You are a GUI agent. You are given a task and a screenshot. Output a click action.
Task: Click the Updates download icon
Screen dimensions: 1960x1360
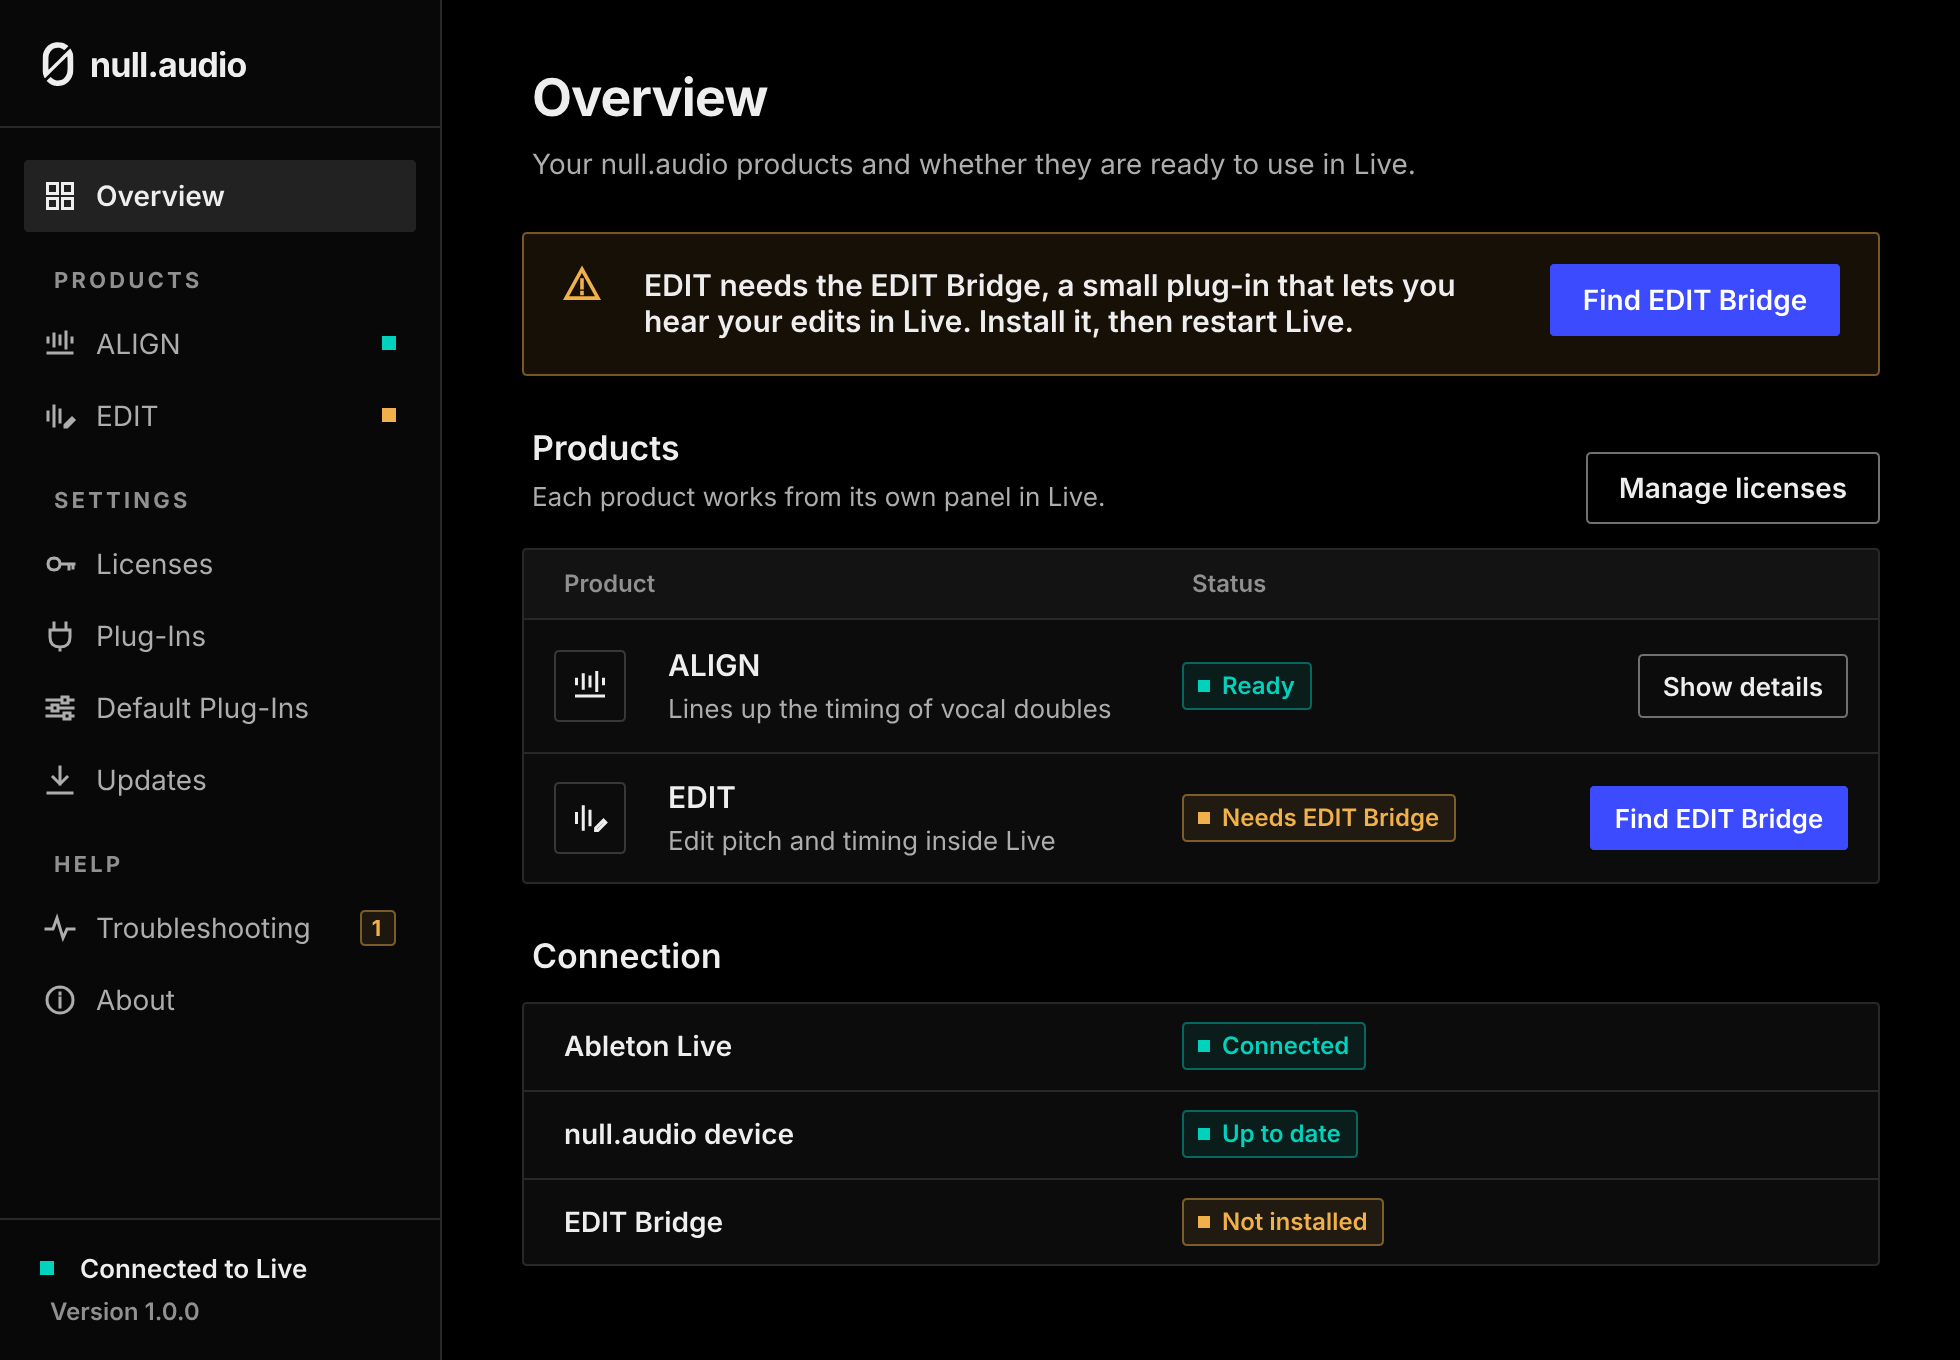pos(60,780)
